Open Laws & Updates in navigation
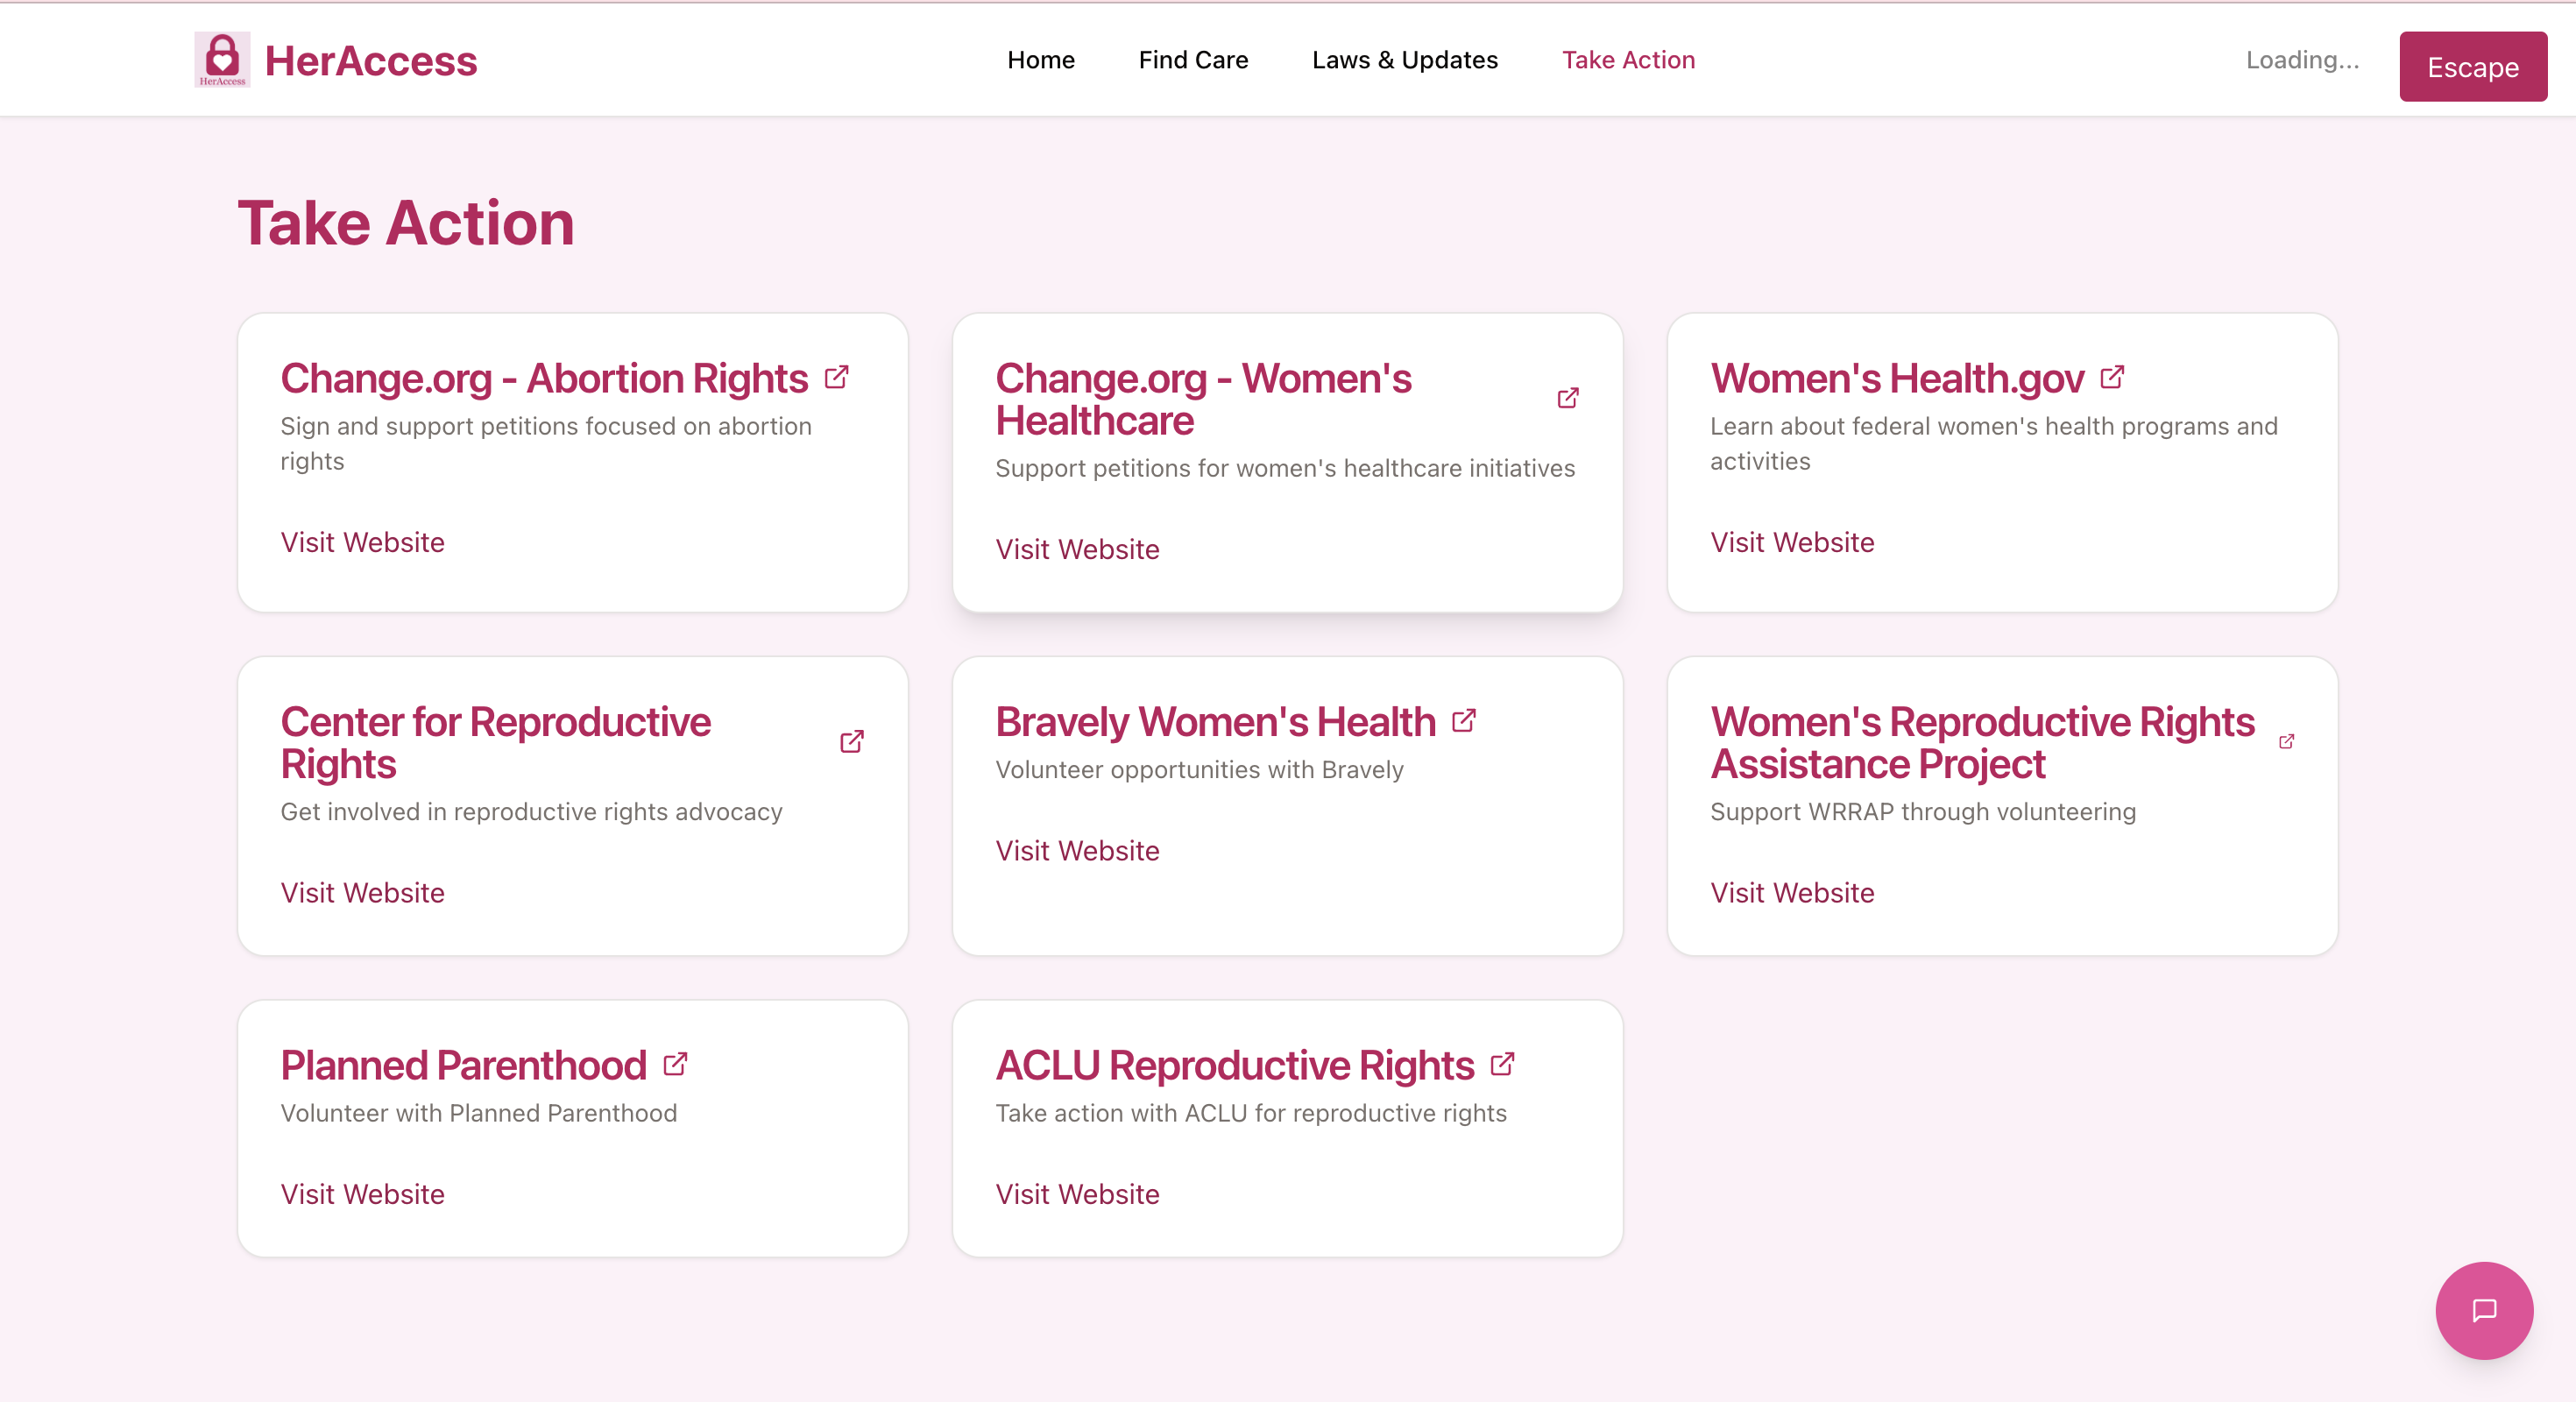Screen dimensions: 2576x1402 pyautogui.click(x=1404, y=60)
